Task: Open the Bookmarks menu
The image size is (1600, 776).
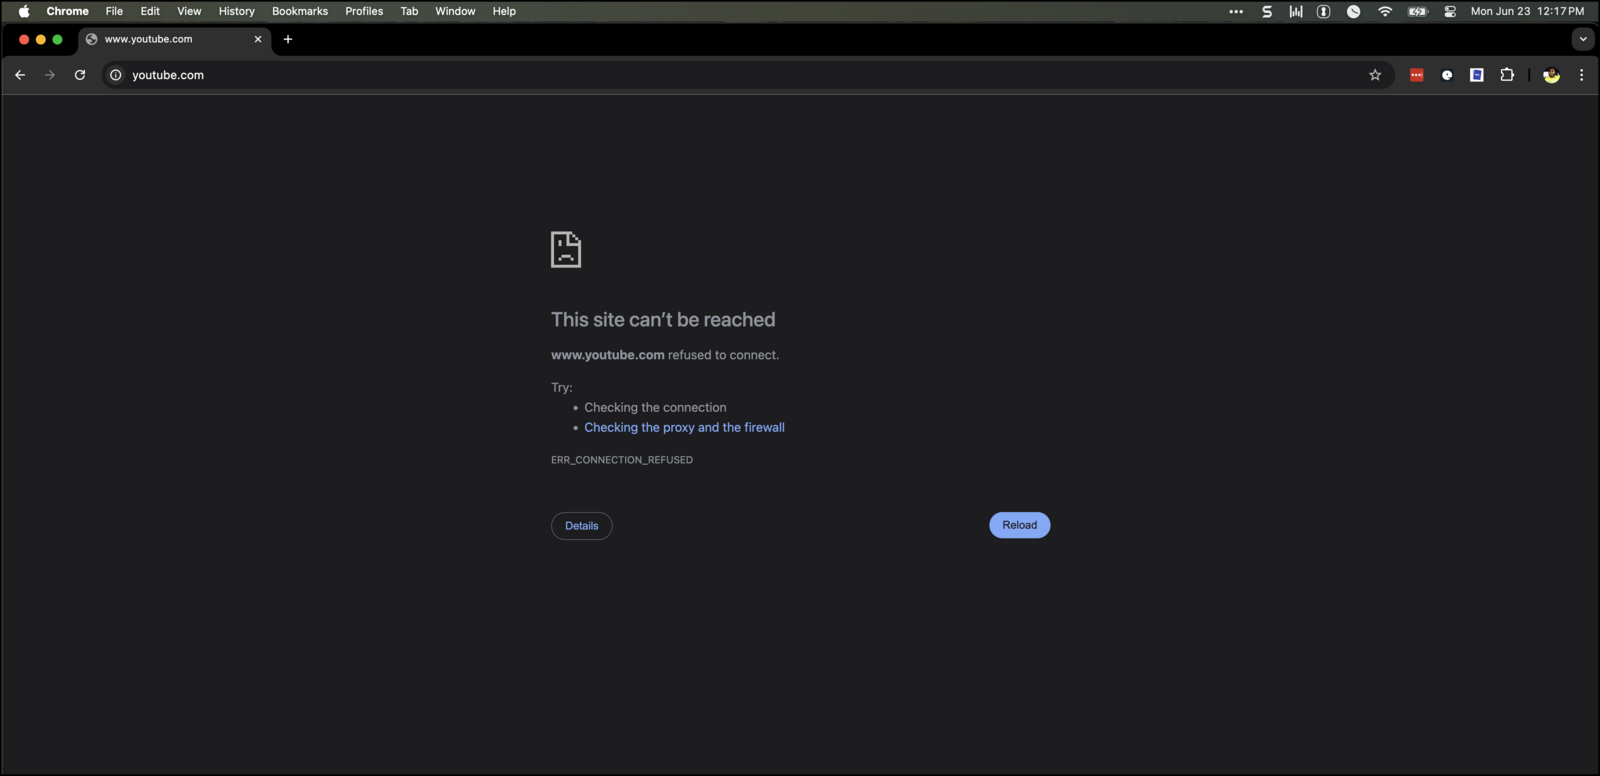Action: click(300, 11)
